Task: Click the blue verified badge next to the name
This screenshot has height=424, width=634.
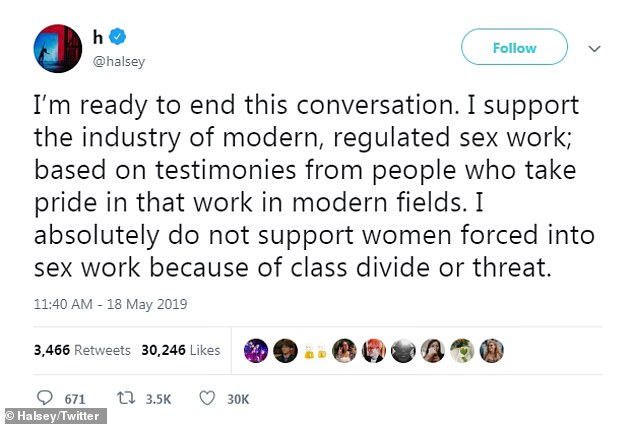Action: (x=118, y=37)
